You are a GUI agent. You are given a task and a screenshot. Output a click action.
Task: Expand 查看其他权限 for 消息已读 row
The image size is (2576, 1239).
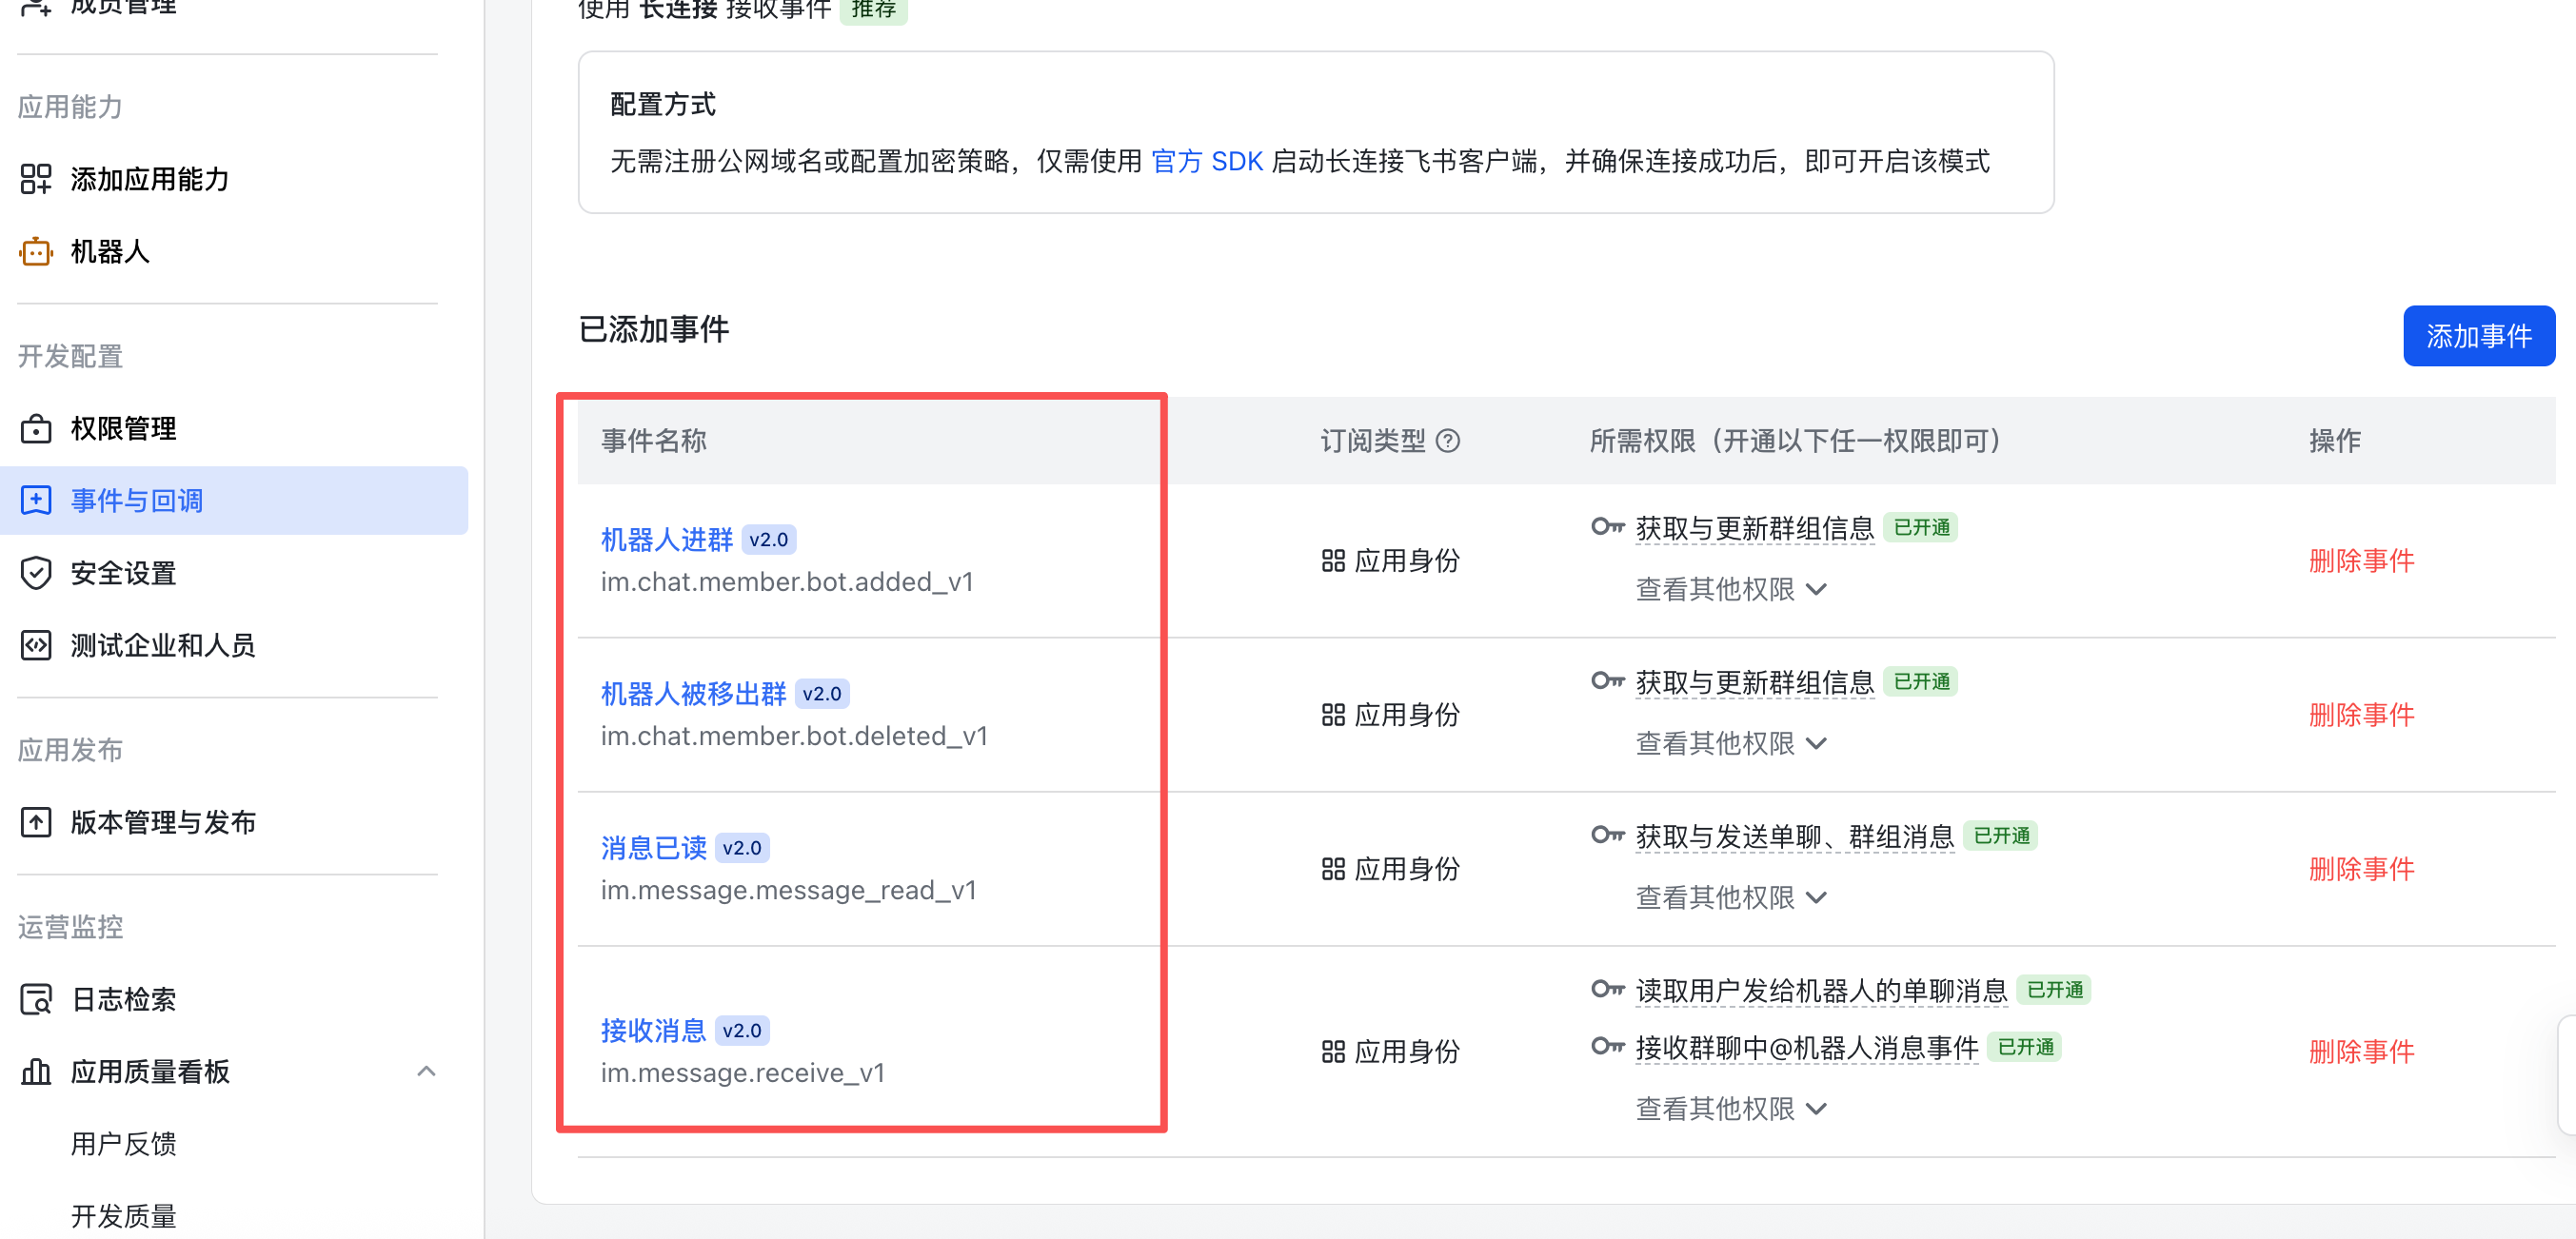[1731, 898]
